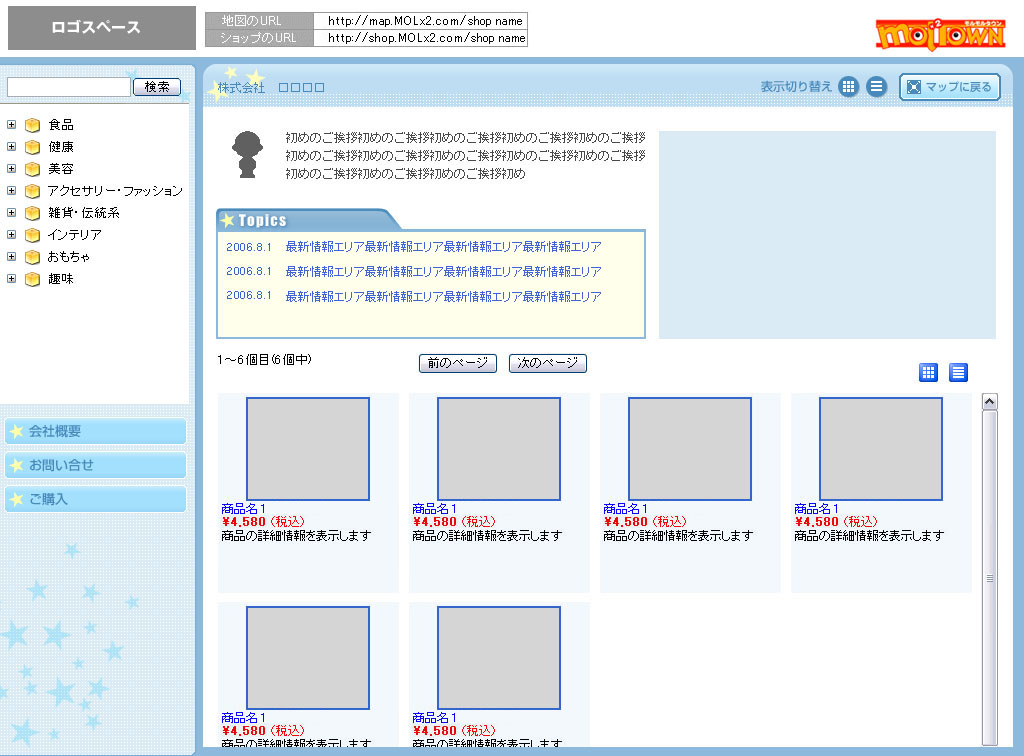This screenshot has width=1024, height=756.
Task: Select grid view icon above product list
Action: (x=928, y=372)
